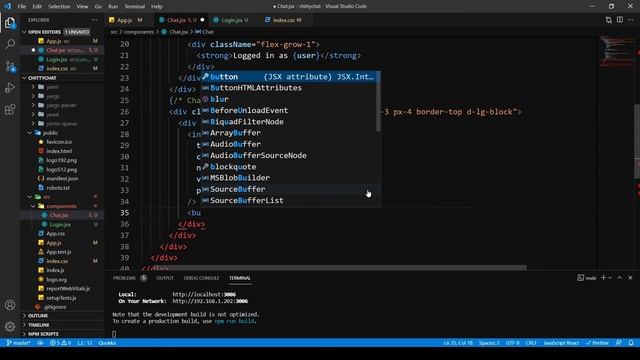Switch to the index.css editor tab

[x=287, y=20]
